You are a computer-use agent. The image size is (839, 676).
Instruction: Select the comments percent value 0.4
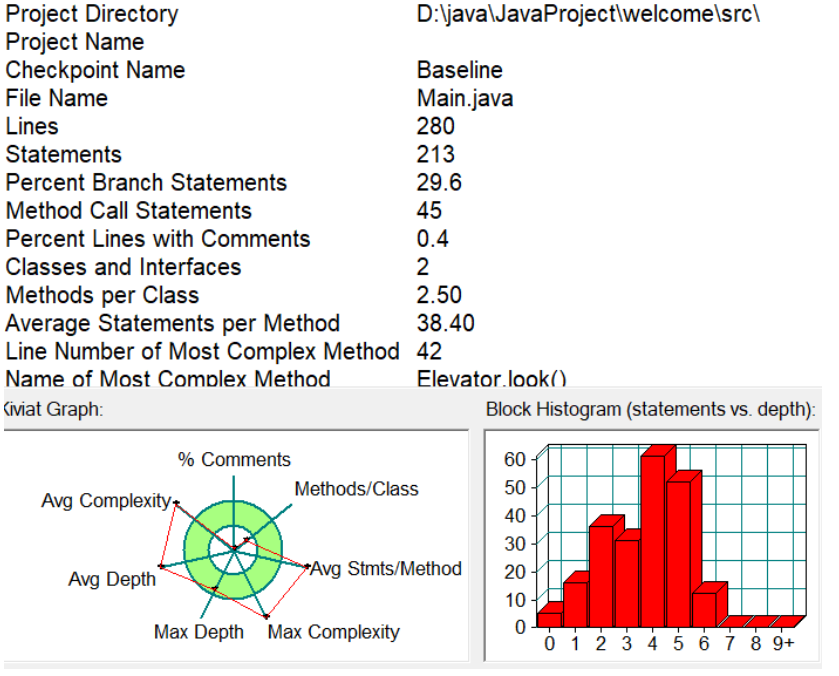pyautogui.click(x=432, y=239)
